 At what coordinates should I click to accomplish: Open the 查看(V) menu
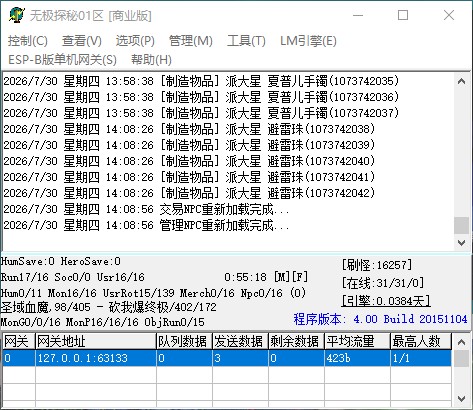[82, 41]
